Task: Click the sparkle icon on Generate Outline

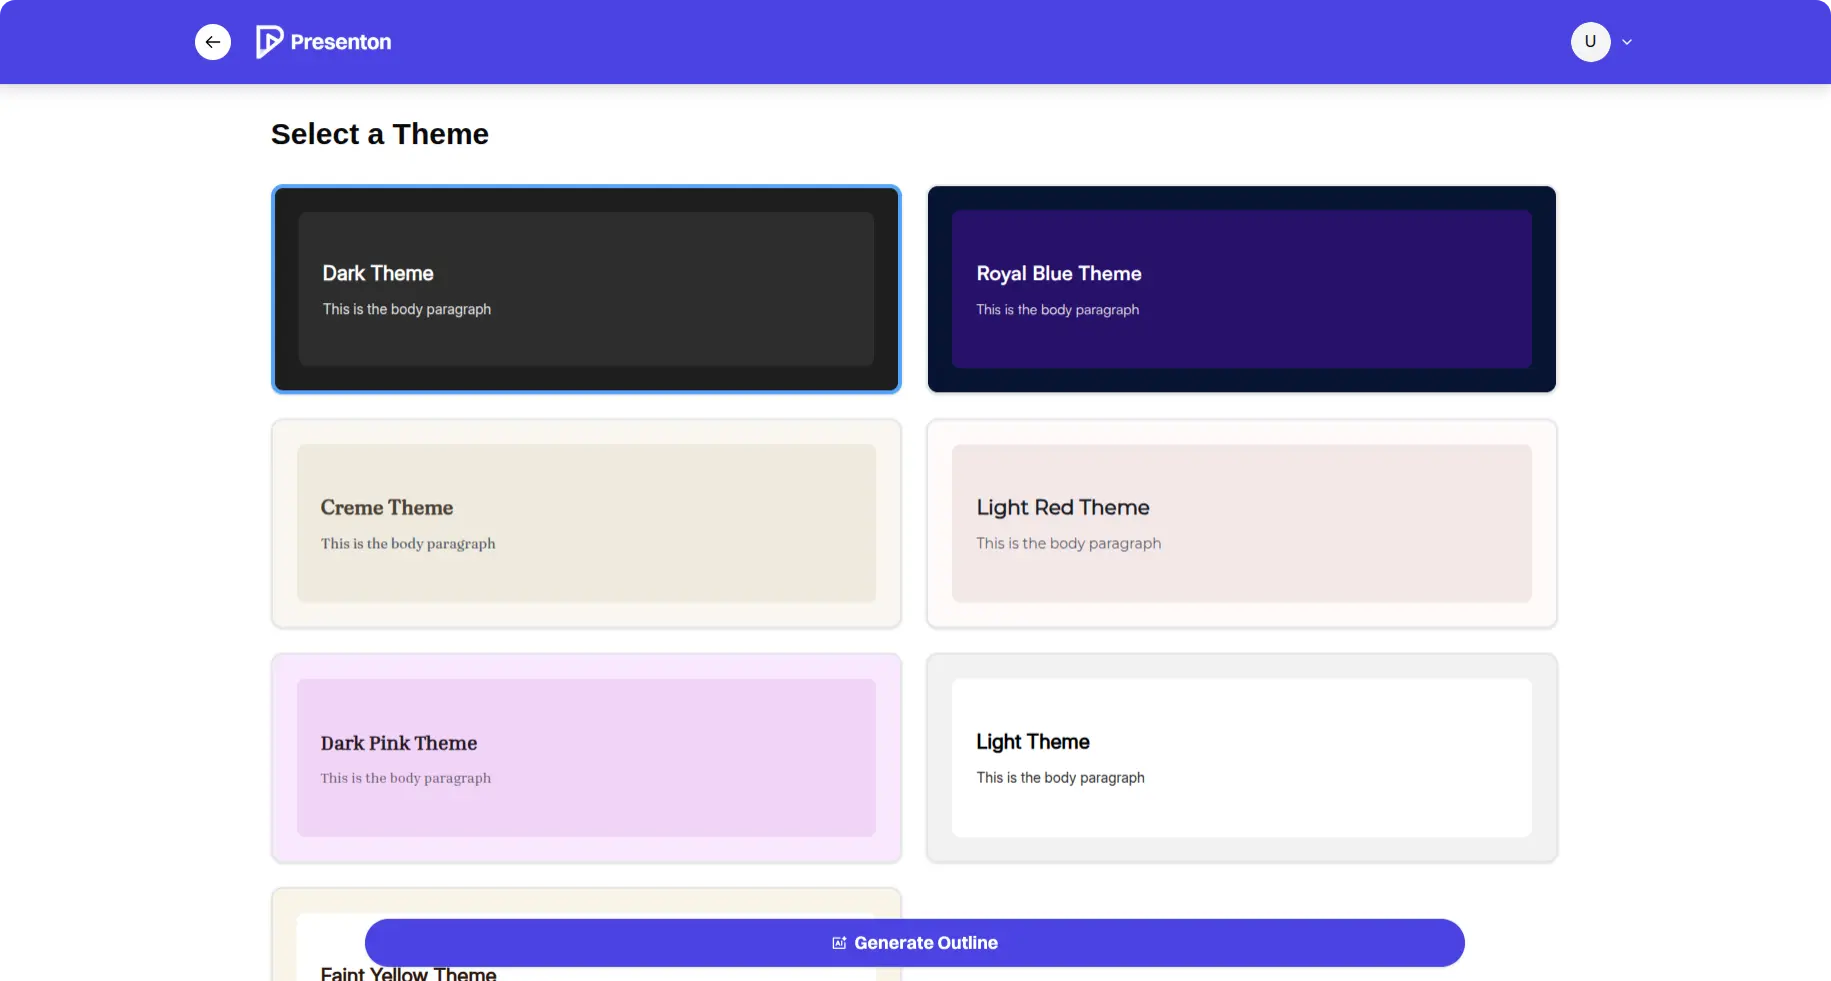Action: (839, 943)
